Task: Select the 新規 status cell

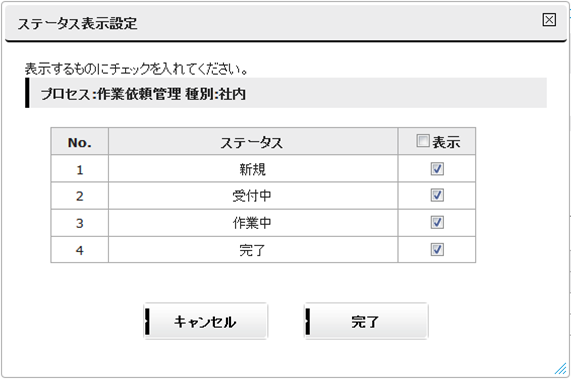Action: (253, 169)
